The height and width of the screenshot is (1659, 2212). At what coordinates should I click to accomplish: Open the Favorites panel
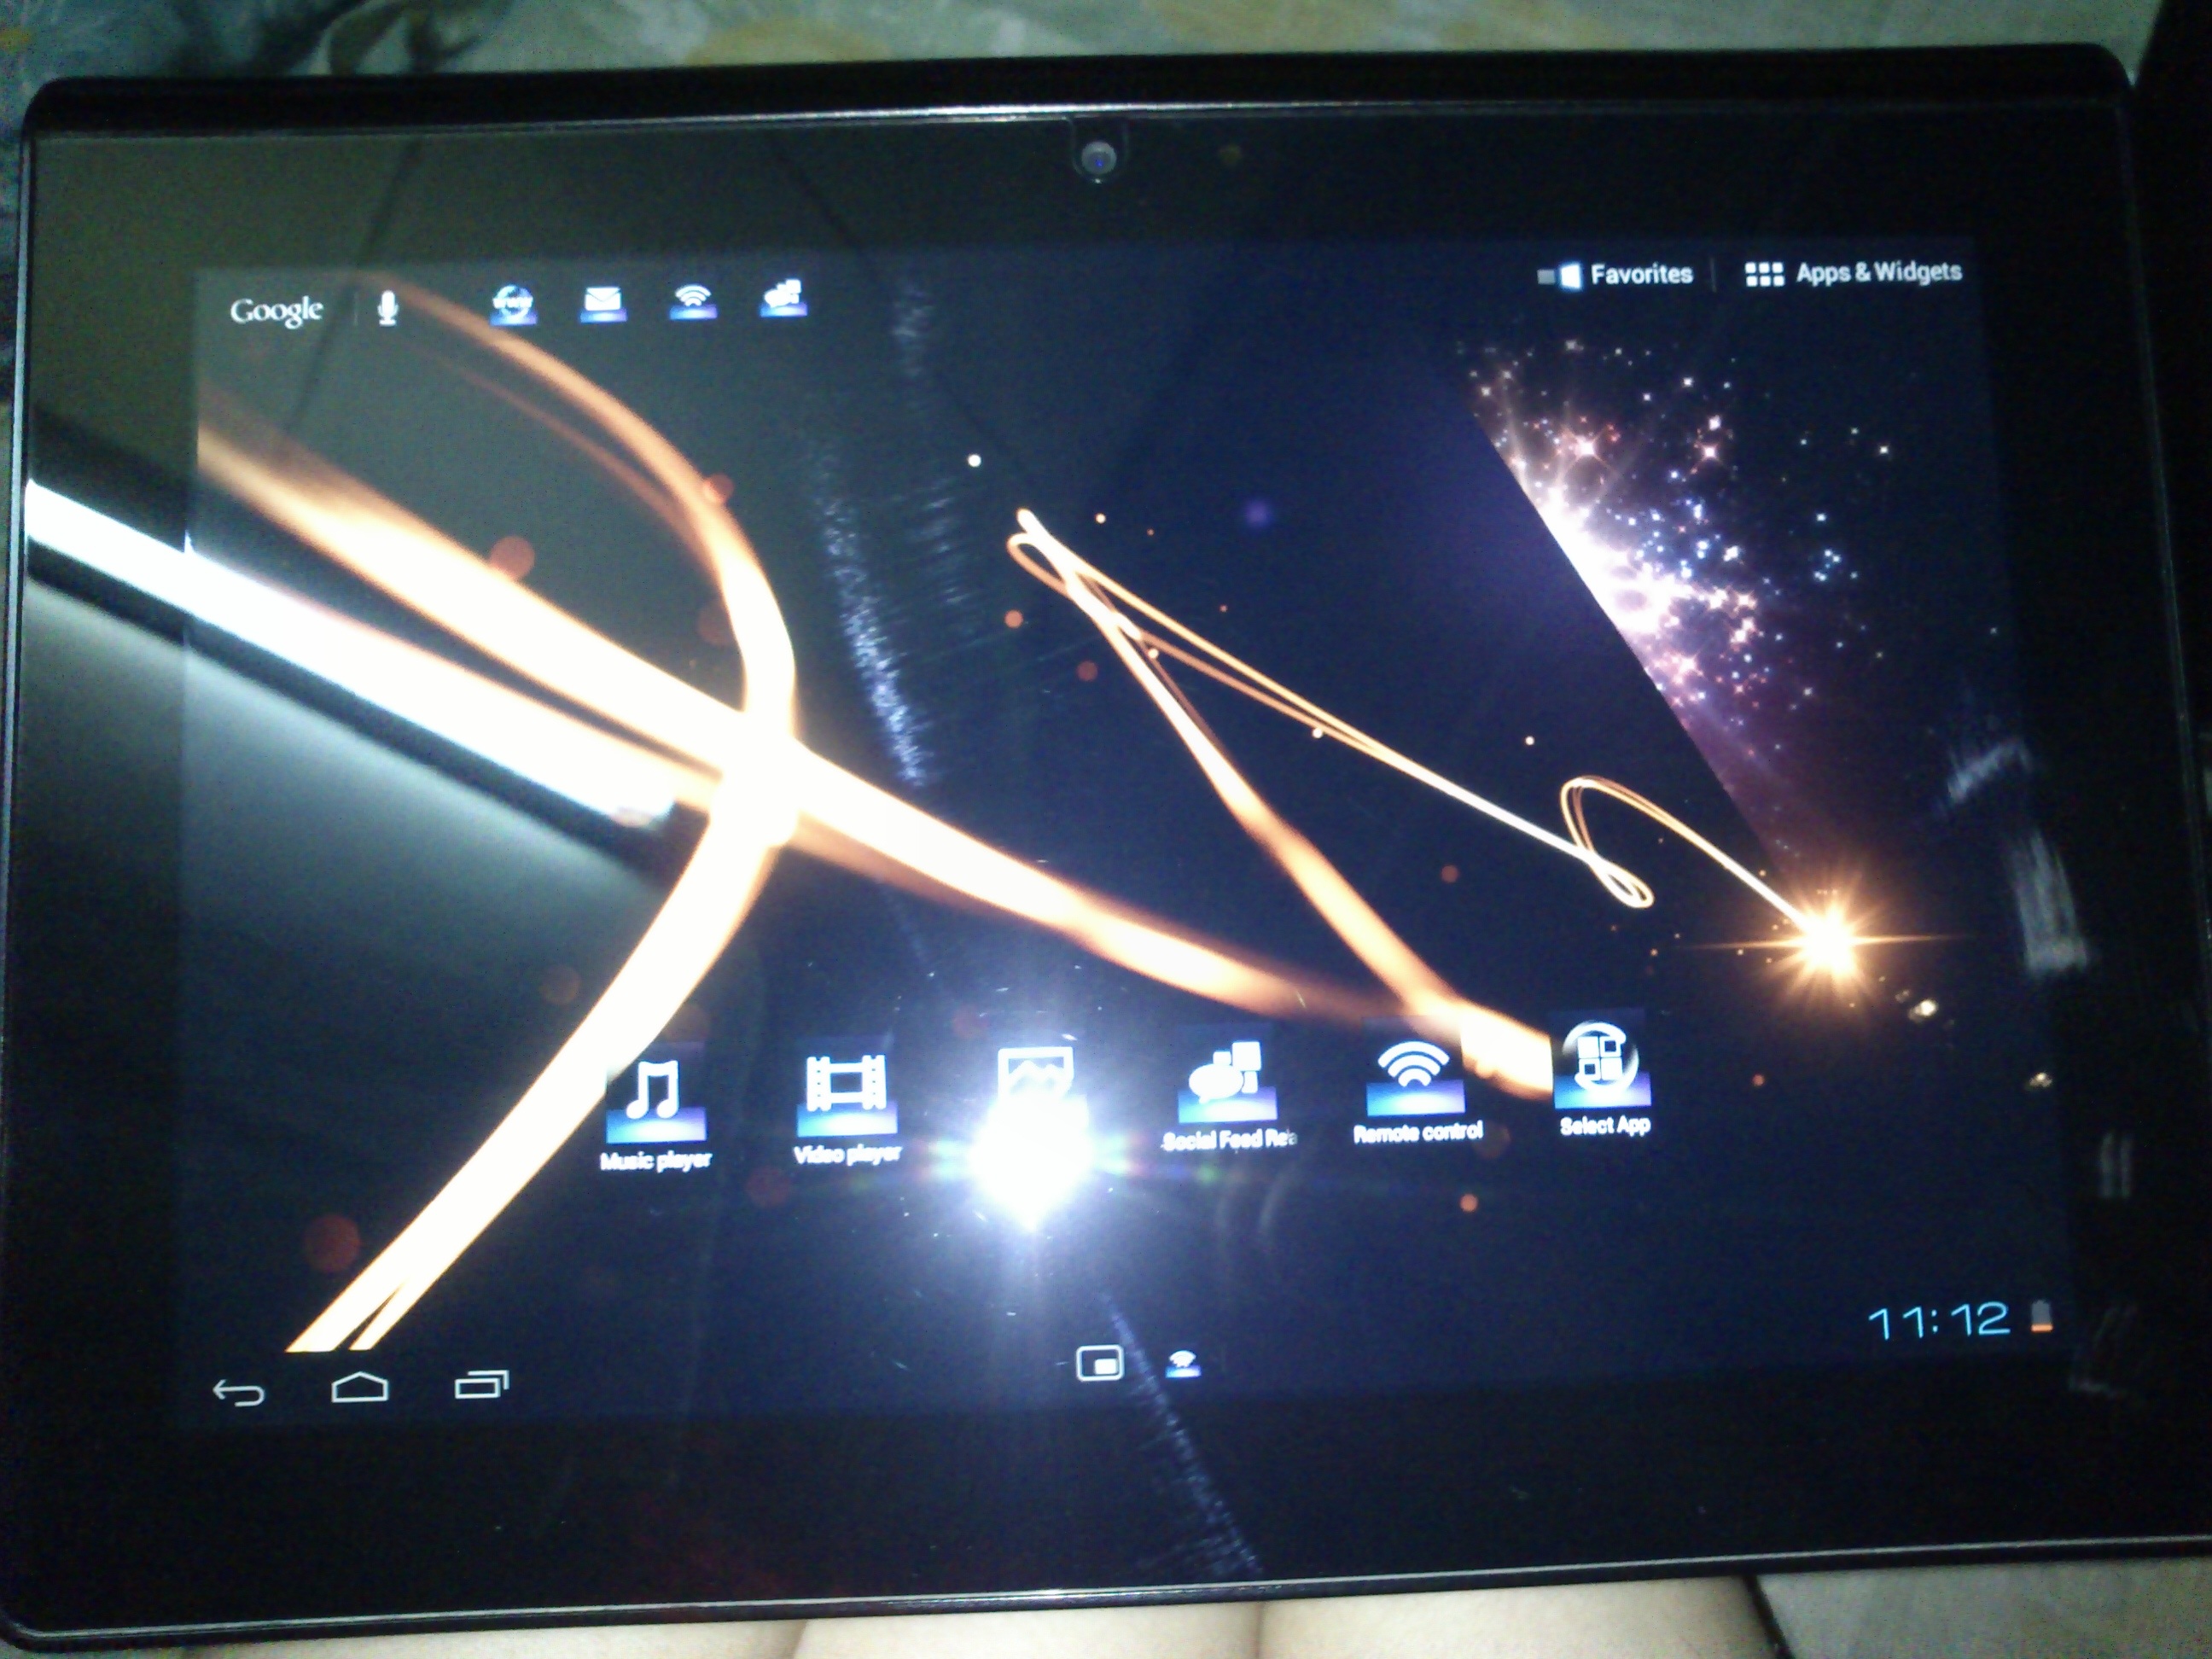pyautogui.click(x=1617, y=274)
